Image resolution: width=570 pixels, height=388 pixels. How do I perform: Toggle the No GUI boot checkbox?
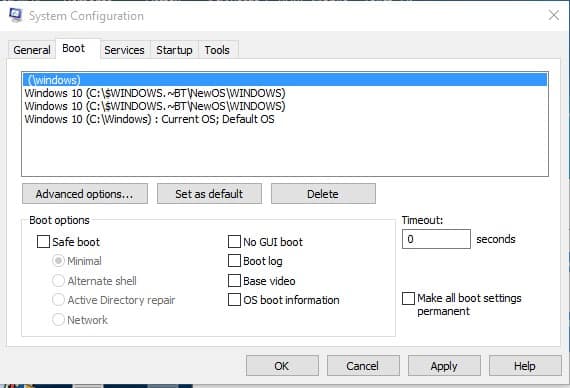[234, 241]
